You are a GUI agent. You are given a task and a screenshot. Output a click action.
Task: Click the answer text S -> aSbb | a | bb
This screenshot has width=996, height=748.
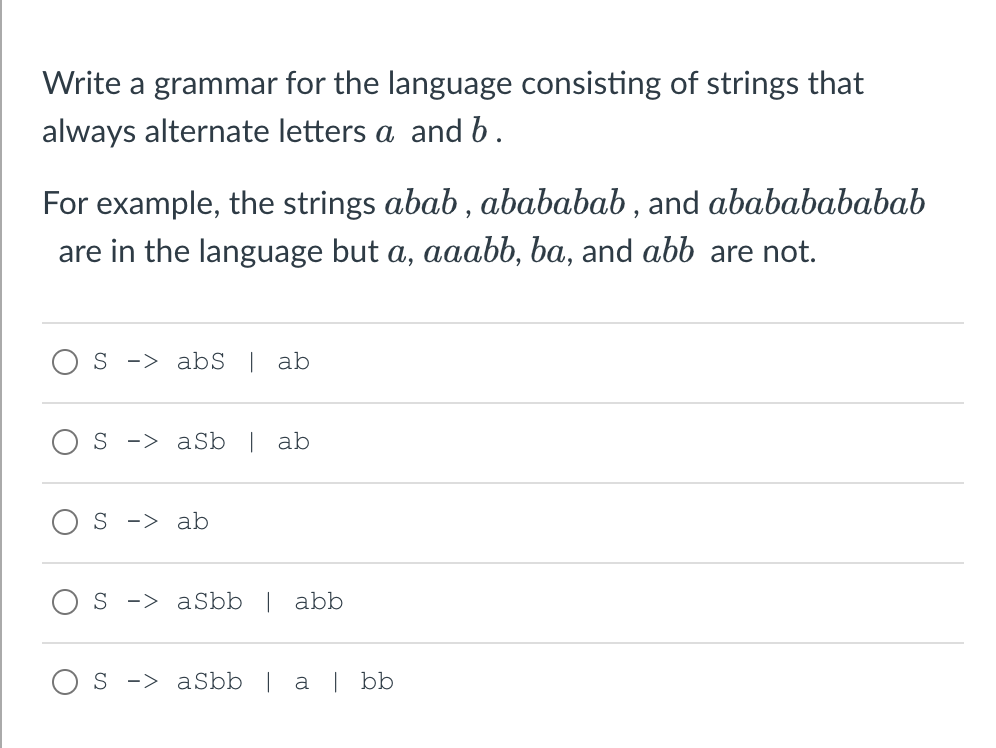click(x=243, y=681)
